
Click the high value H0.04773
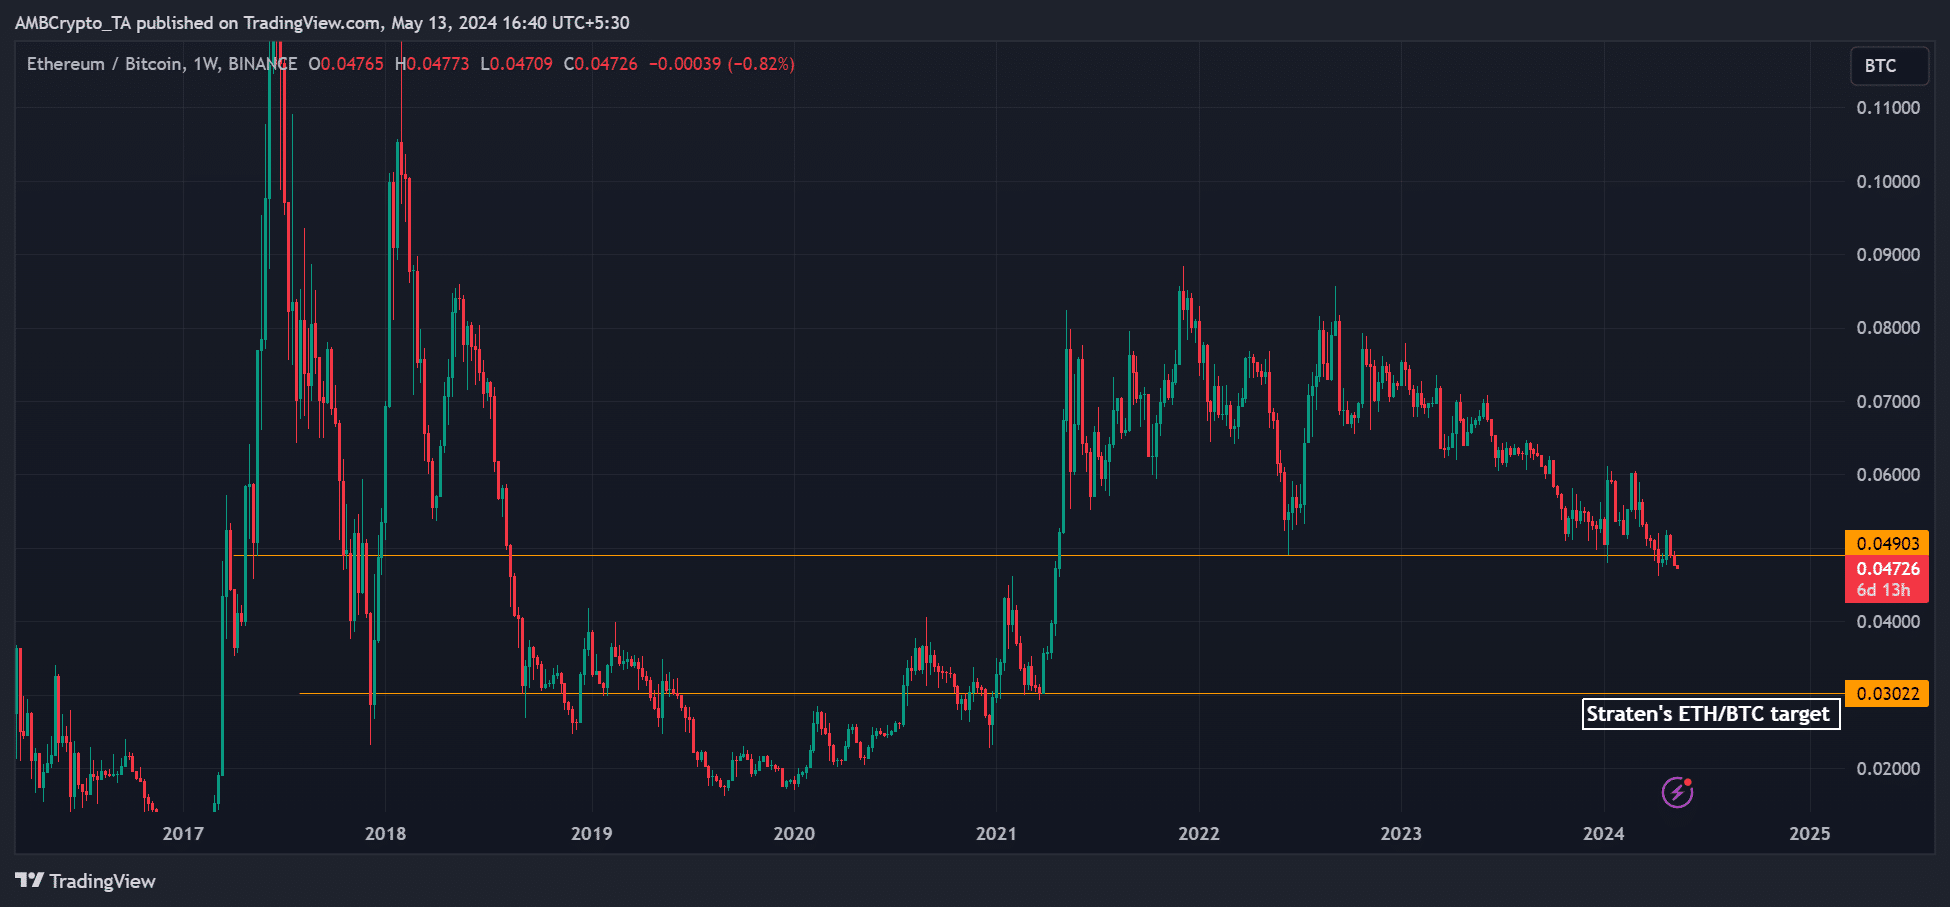click(x=432, y=64)
